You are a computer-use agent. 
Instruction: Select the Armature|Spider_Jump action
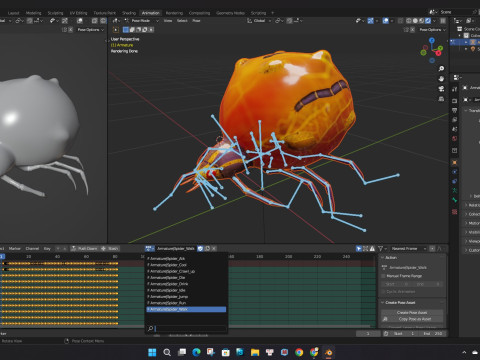pyautogui.click(x=187, y=297)
